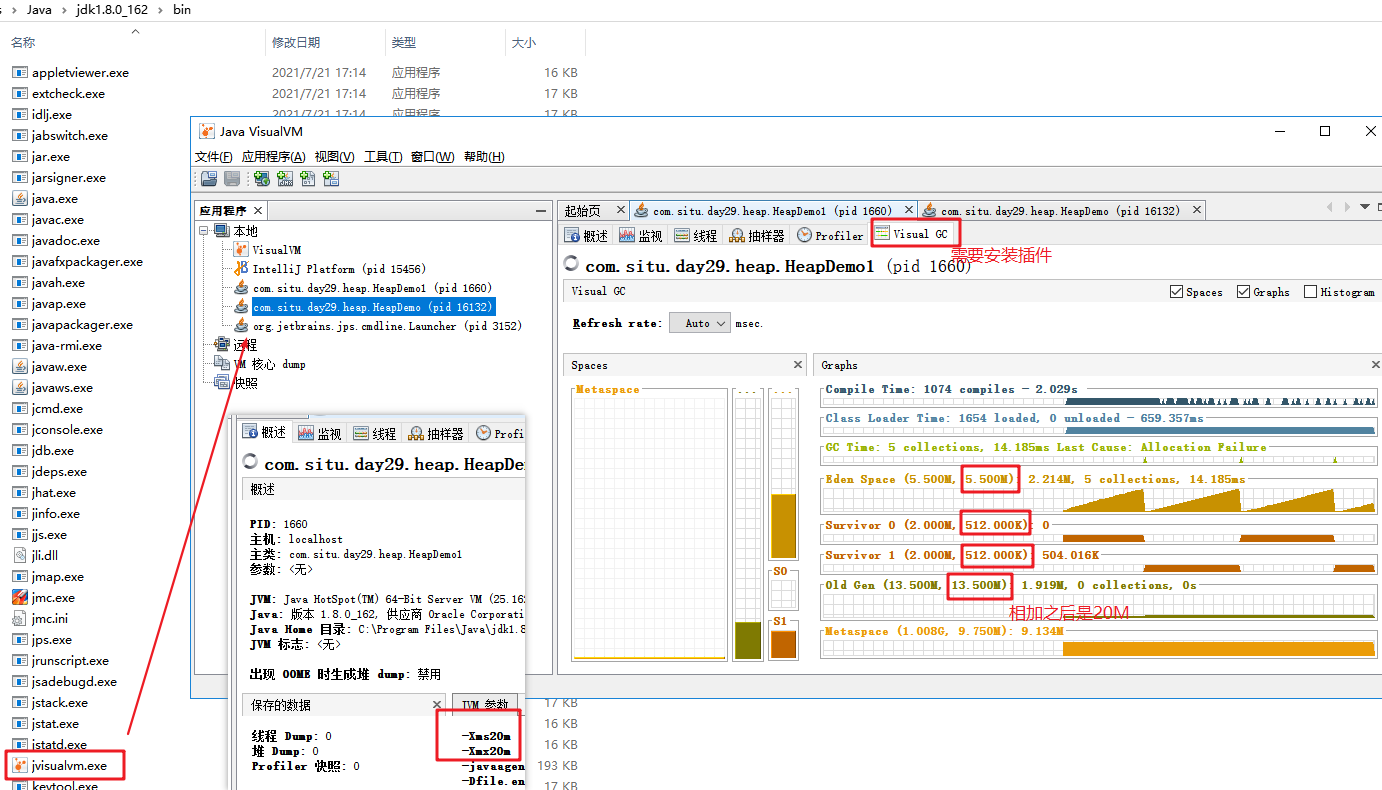Click the appletviewer.exe file icon
The width and height of the screenshot is (1382, 790).
coord(19,72)
